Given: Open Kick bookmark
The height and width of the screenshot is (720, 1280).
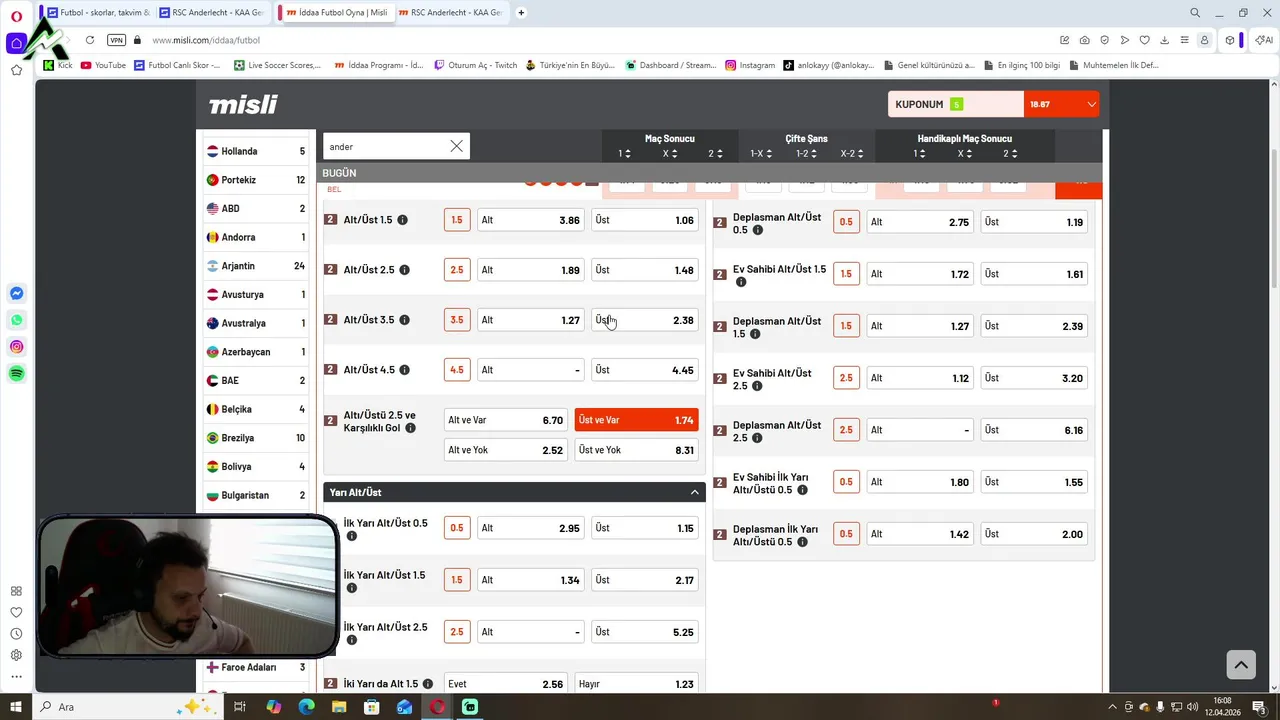Looking at the screenshot, I should [x=58, y=65].
